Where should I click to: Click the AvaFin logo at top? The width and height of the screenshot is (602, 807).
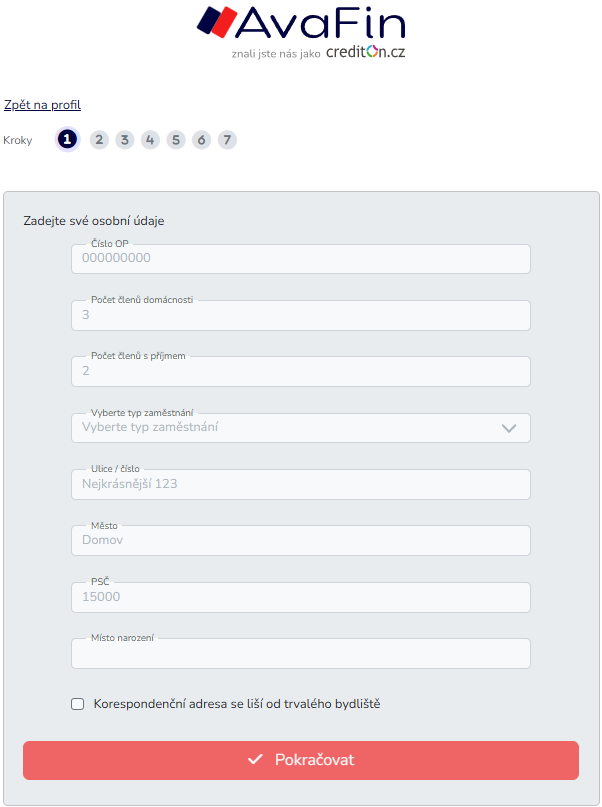[x=300, y=31]
